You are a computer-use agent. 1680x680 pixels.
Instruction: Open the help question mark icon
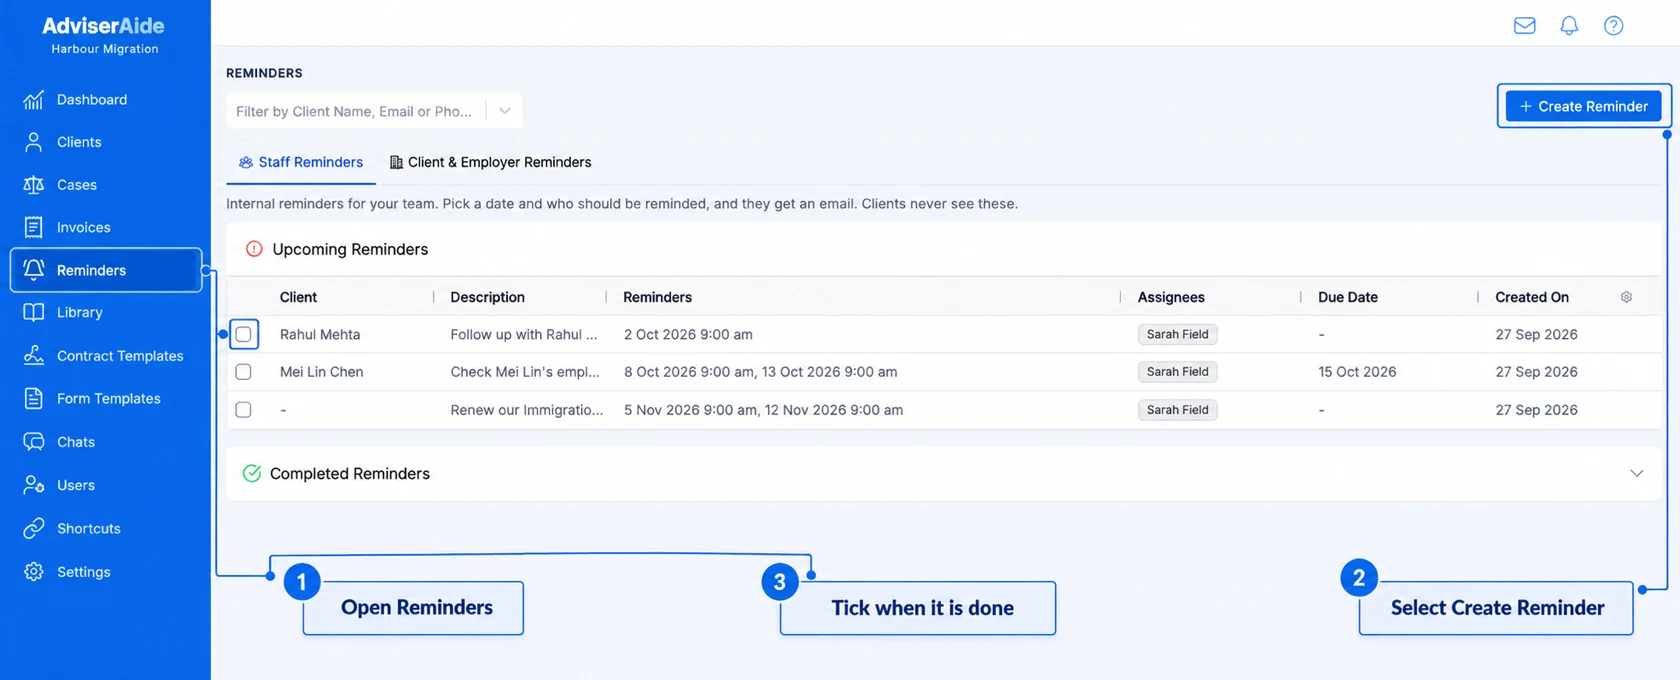pyautogui.click(x=1613, y=26)
